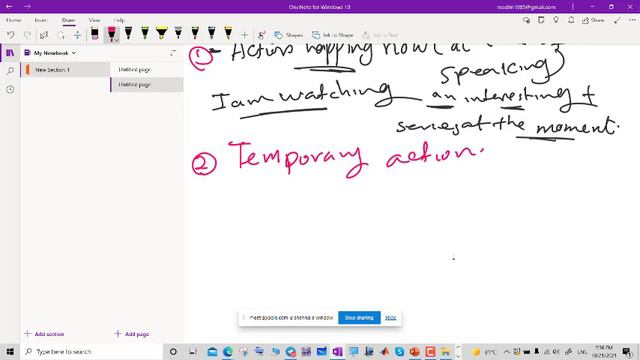The image size is (640, 360).
Task: Open the taskbar weather widget
Action: click(x=483, y=351)
